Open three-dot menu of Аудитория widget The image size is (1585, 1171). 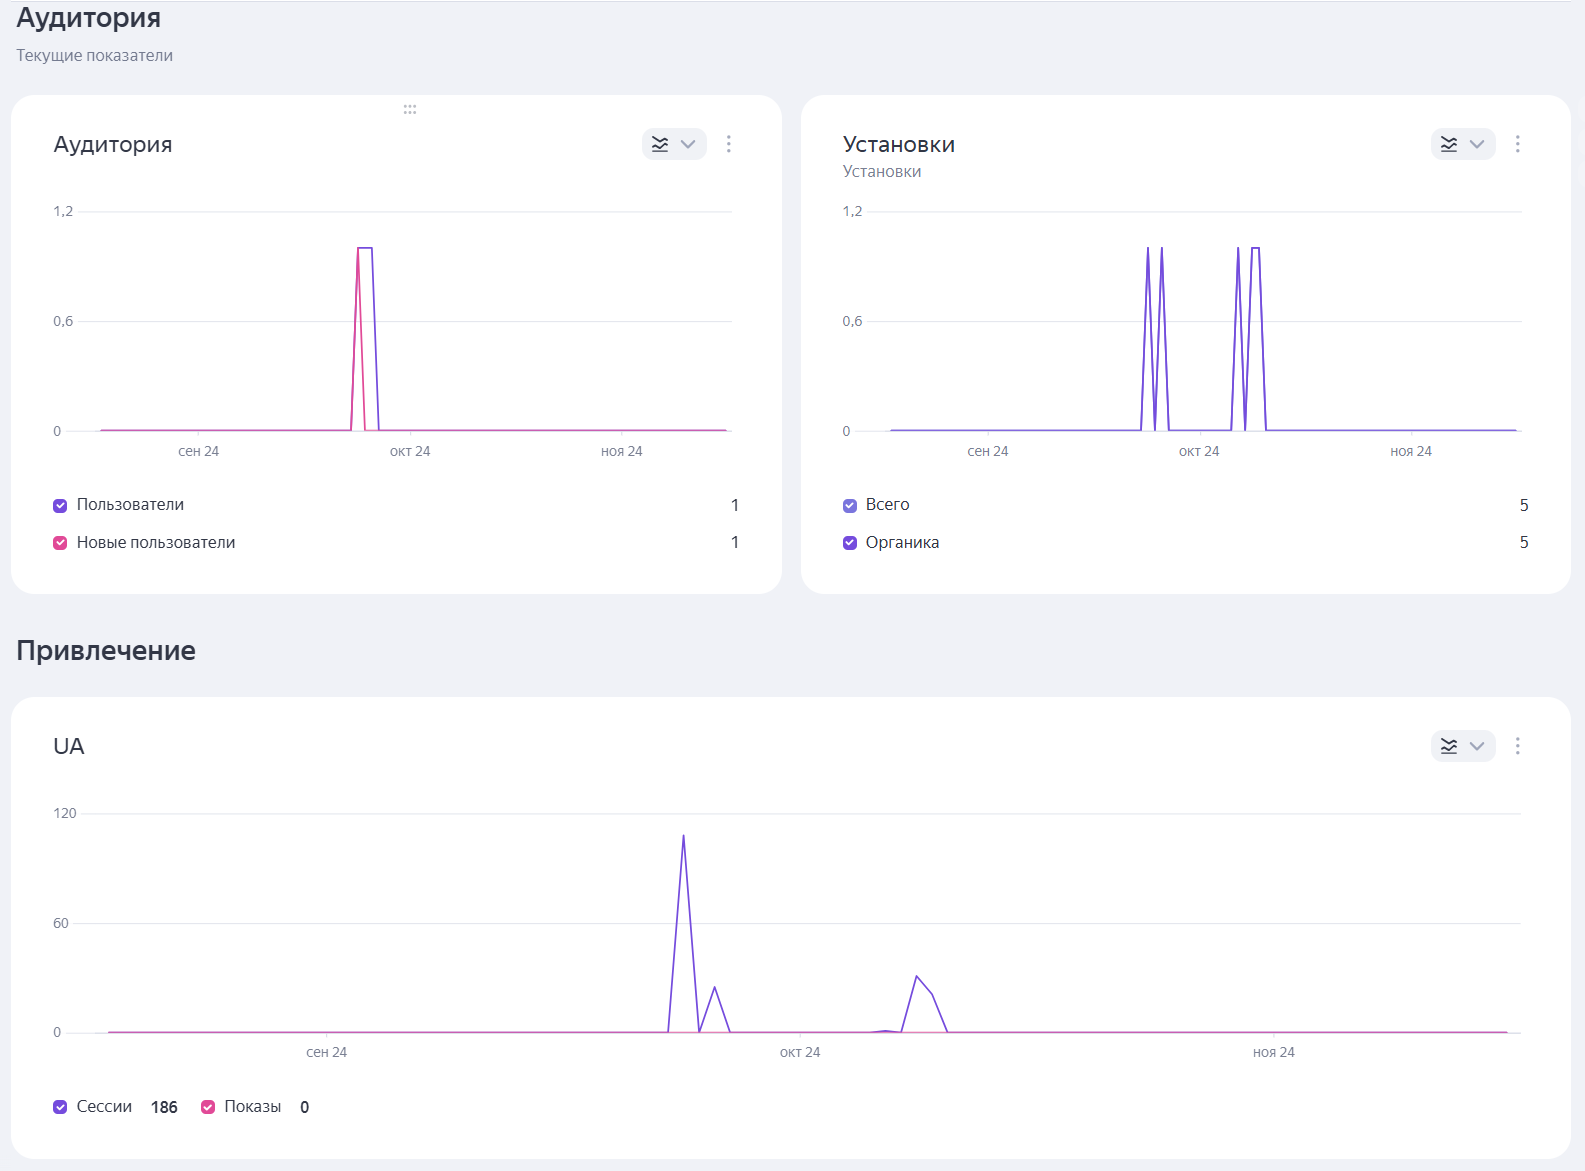[x=729, y=144]
